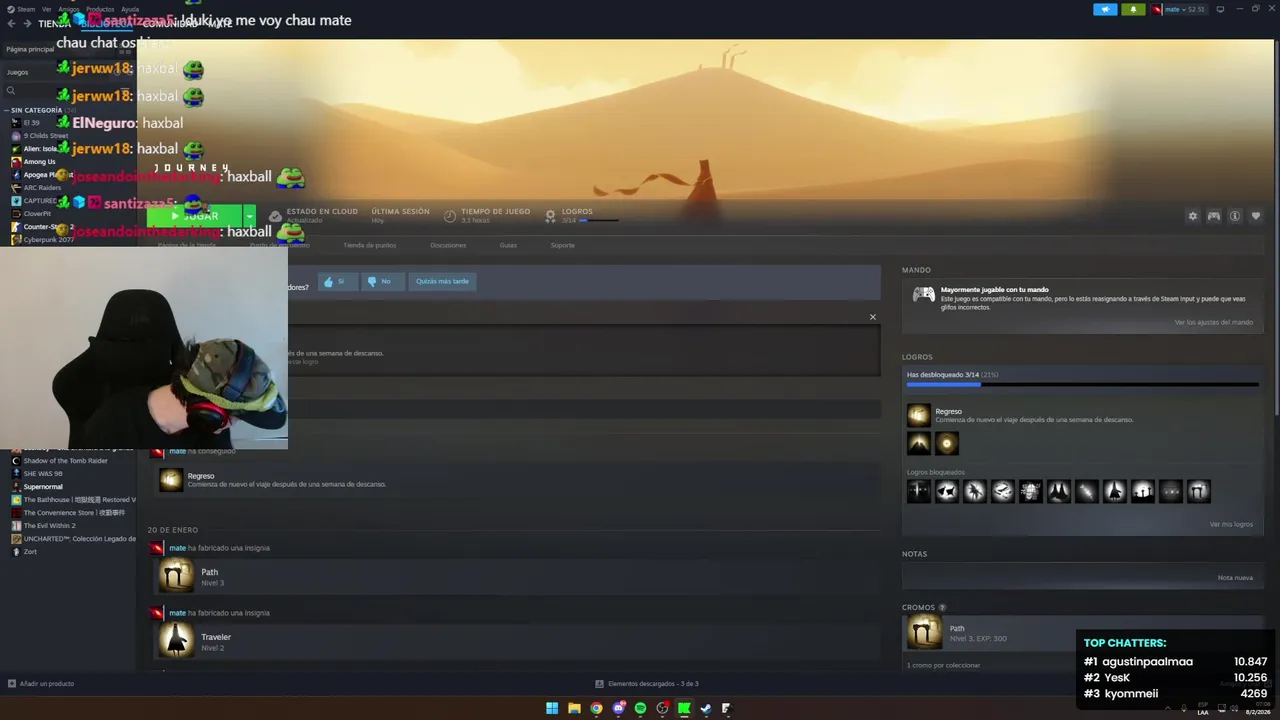
Task: Select Zort in library
Action: [30, 552]
